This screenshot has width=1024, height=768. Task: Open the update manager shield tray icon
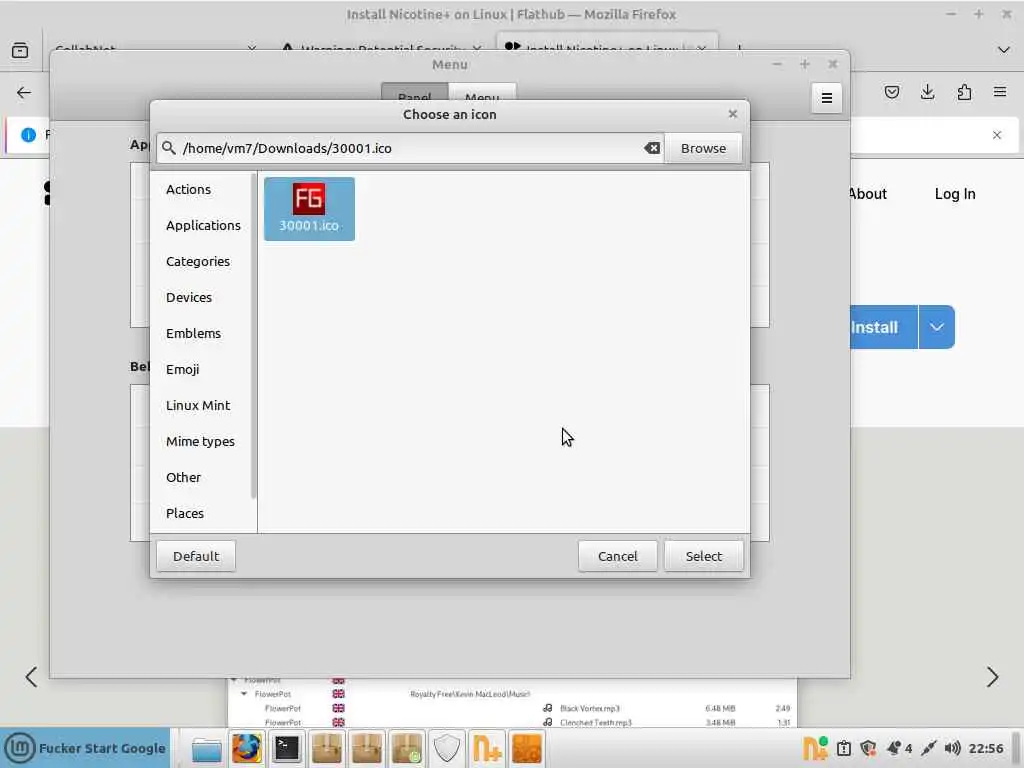[868, 748]
